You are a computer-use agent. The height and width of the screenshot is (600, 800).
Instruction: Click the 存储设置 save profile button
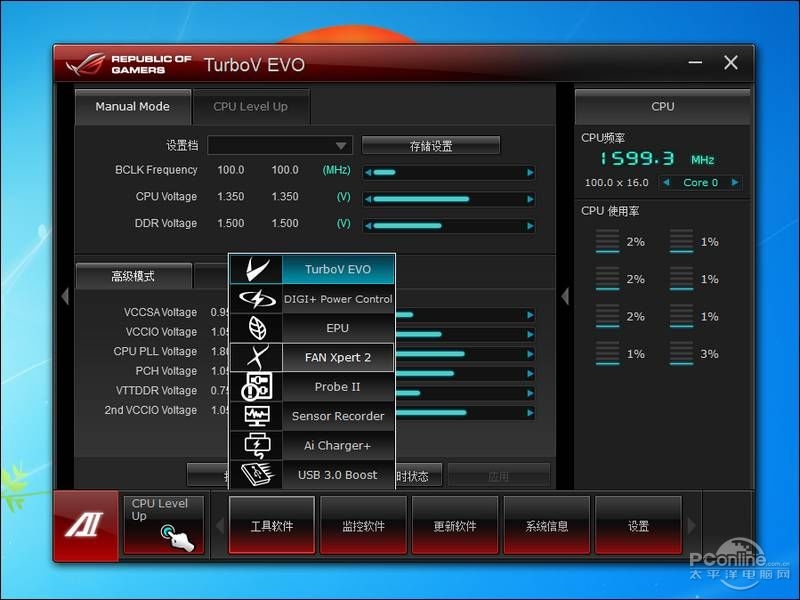pyautogui.click(x=431, y=145)
